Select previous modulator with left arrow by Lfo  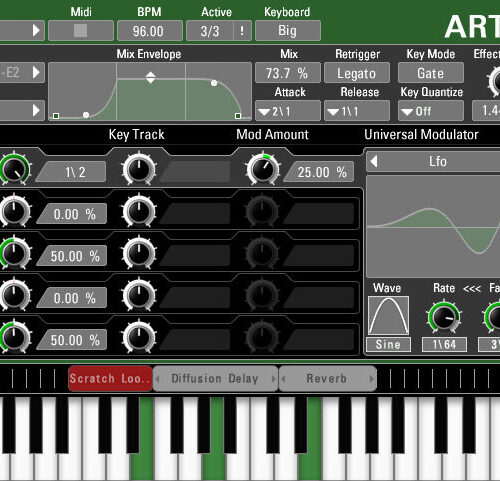click(x=374, y=161)
